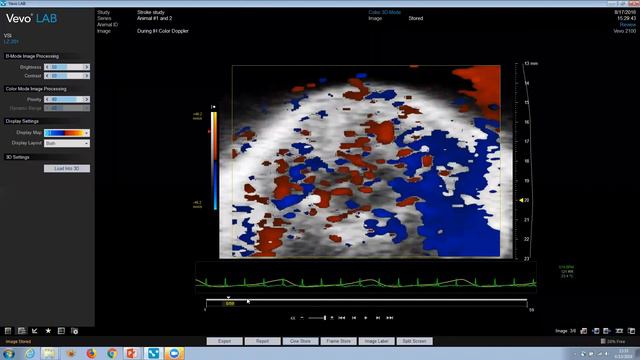Open PowerPoint from the taskbar
This screenshot has width=640, height=360.
click(132, 353)
